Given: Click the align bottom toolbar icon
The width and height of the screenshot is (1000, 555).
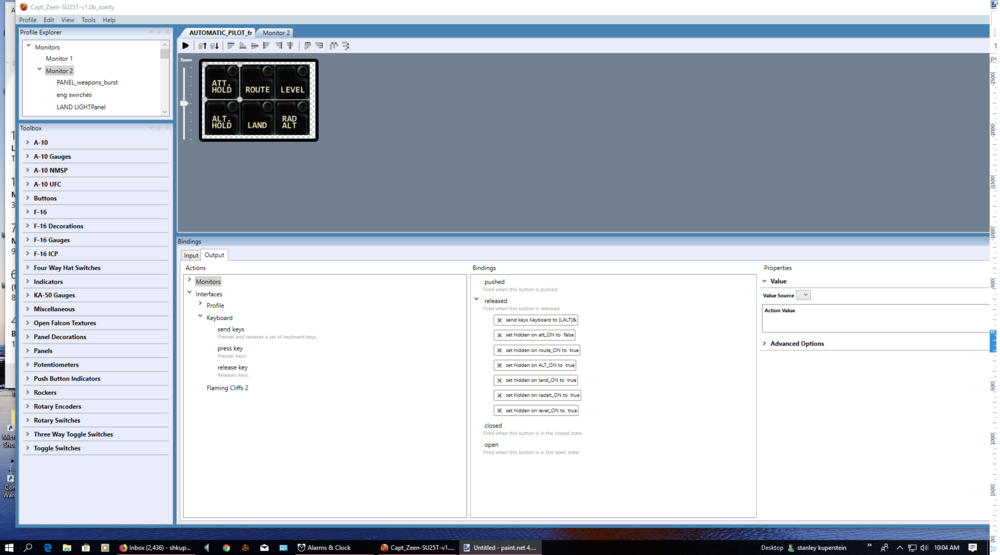Looking at the screenshot, I should coord(242,46).
